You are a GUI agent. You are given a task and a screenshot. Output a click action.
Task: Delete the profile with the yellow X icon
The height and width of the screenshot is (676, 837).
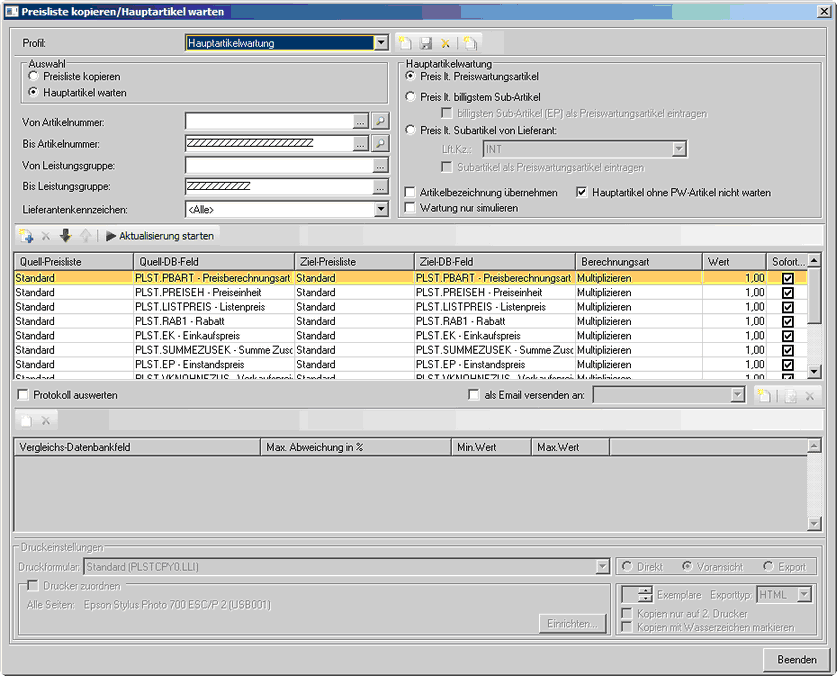[446, 43]
